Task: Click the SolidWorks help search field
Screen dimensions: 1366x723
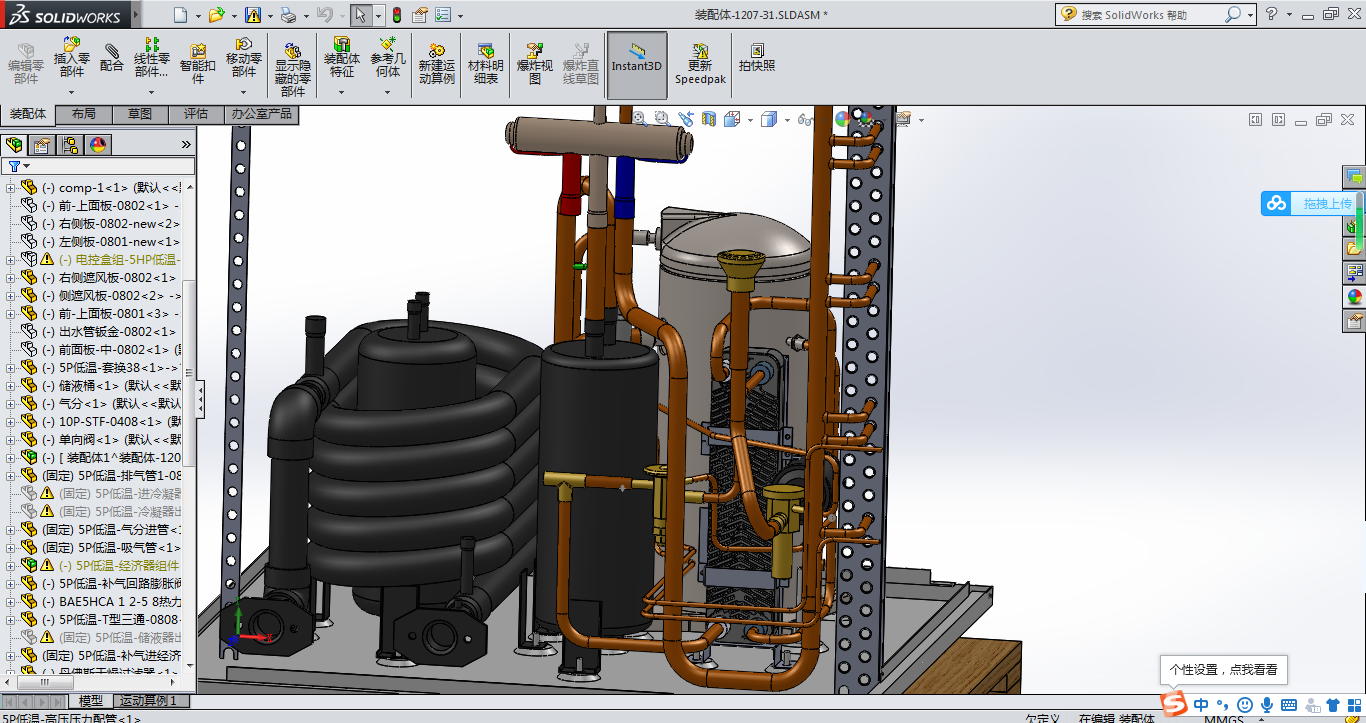Action: coord(1150,14)
